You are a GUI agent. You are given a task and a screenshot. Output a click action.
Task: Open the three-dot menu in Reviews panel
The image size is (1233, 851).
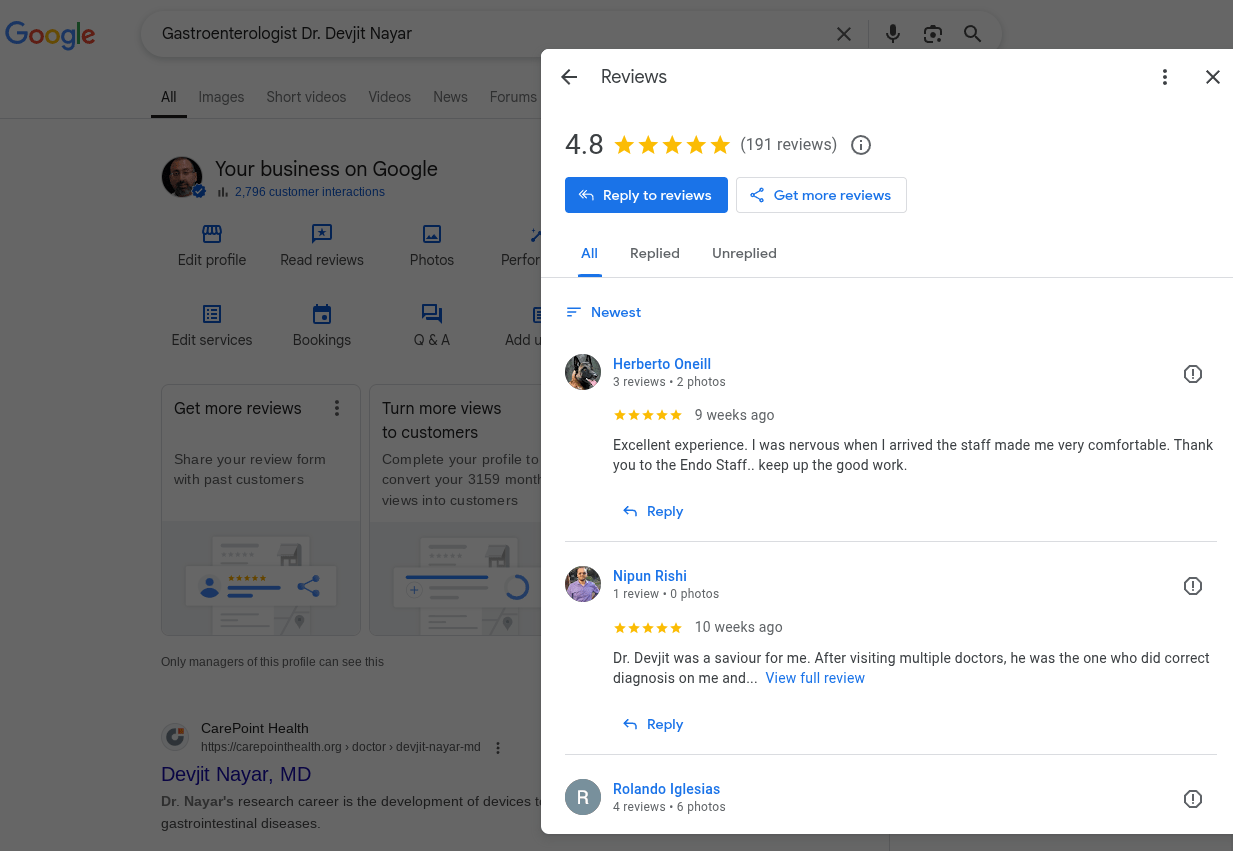1164,77
